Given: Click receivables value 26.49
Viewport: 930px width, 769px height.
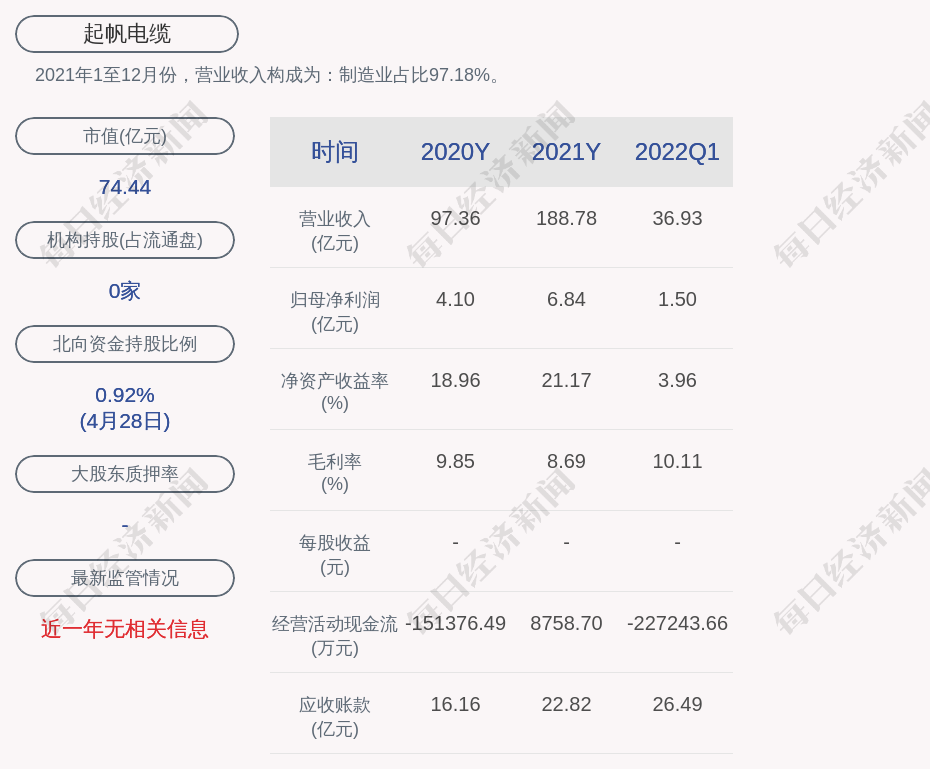Looking at the screenshot, I should 677,704.
